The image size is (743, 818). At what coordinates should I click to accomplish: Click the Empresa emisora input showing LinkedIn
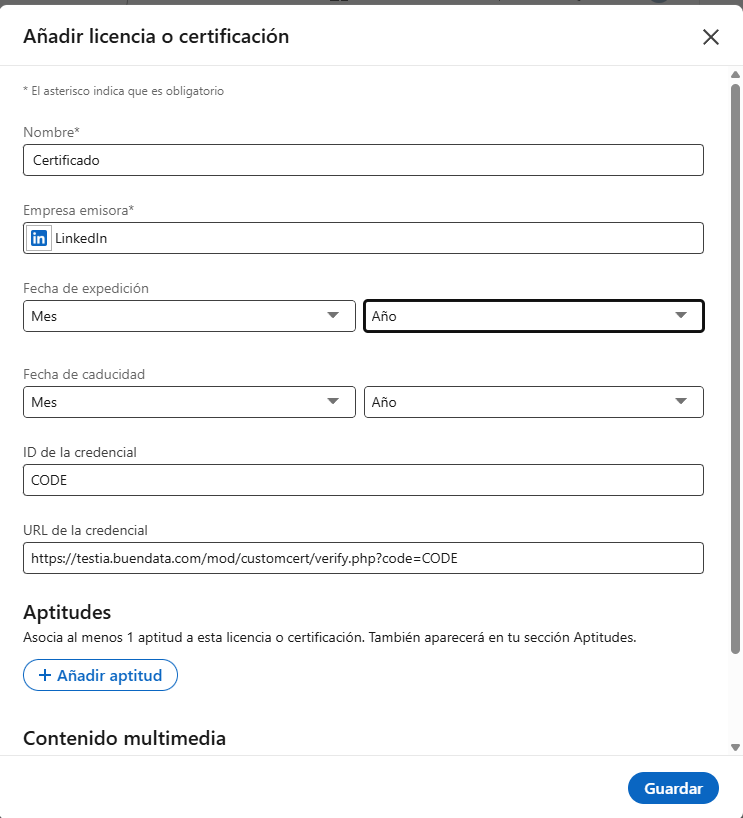click(x=363, y=238)
